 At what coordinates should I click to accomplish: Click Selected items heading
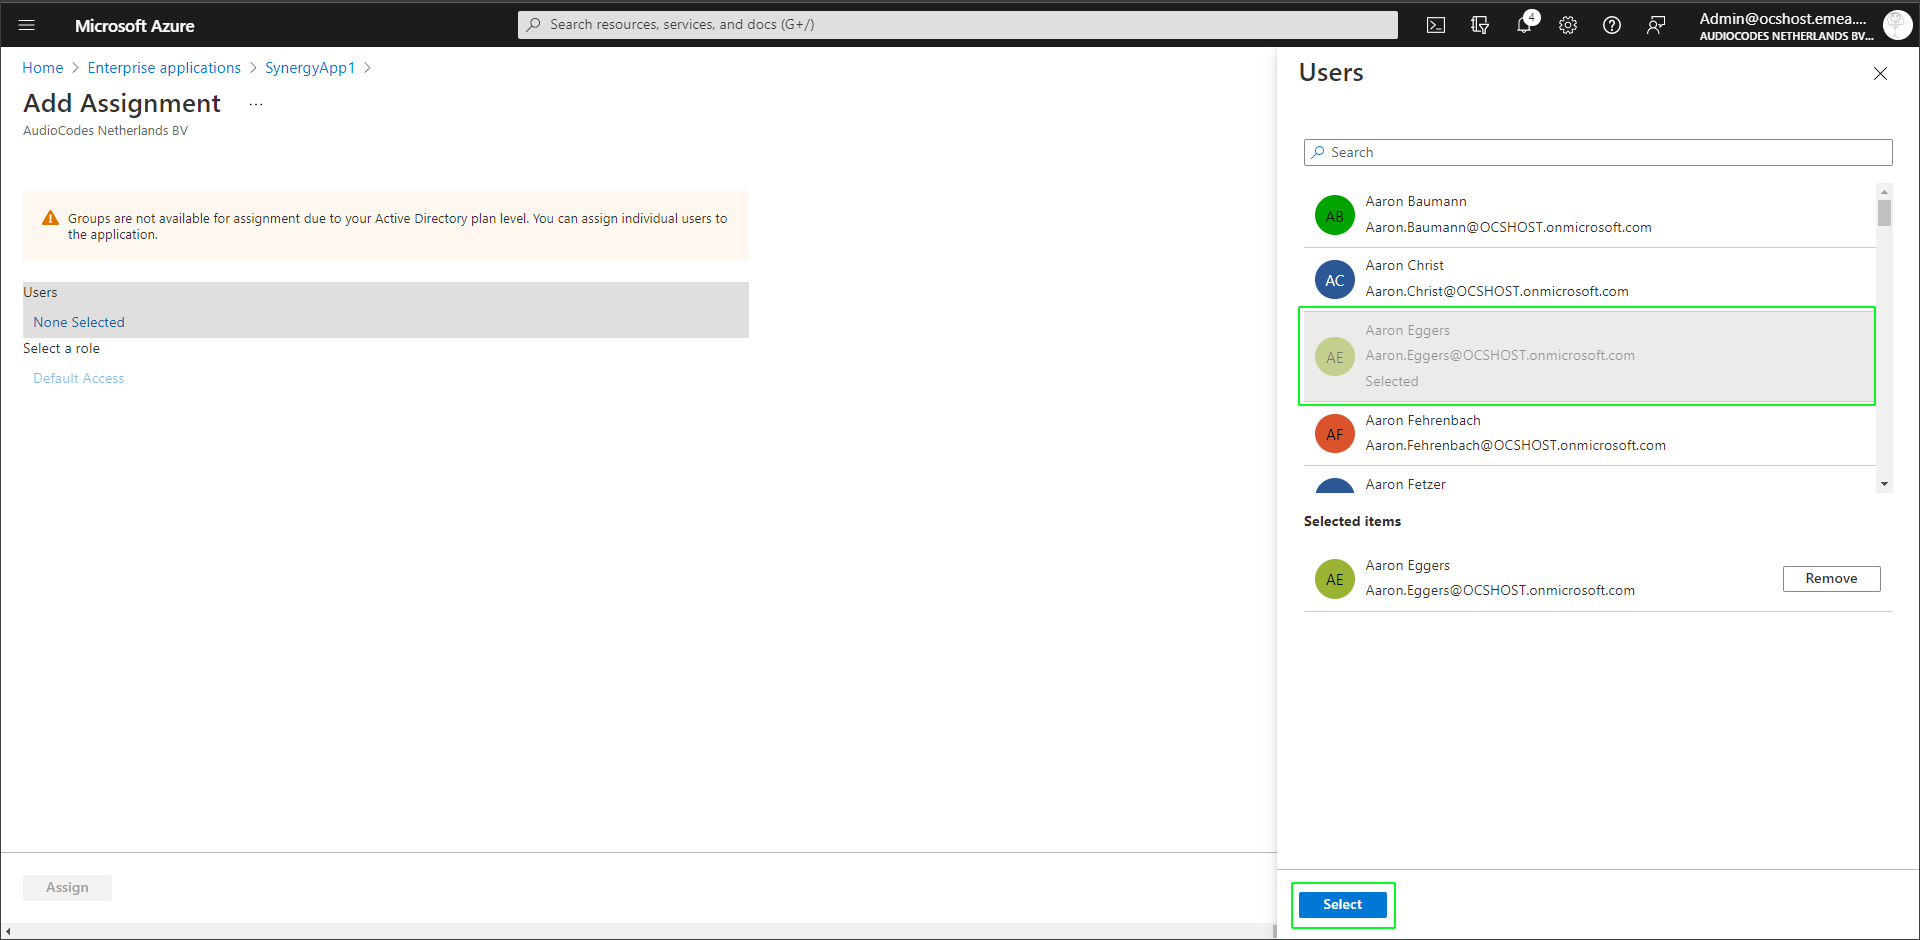1352,521
